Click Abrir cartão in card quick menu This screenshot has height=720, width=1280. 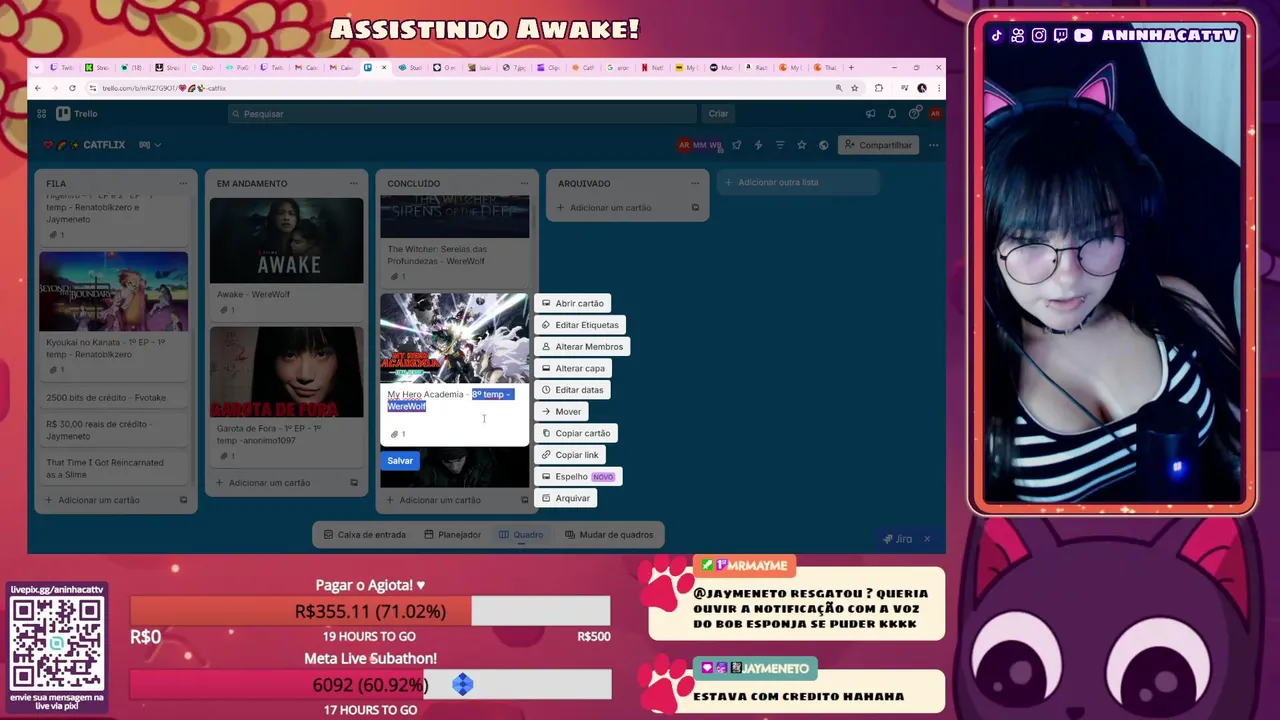(x=572, y=303)
